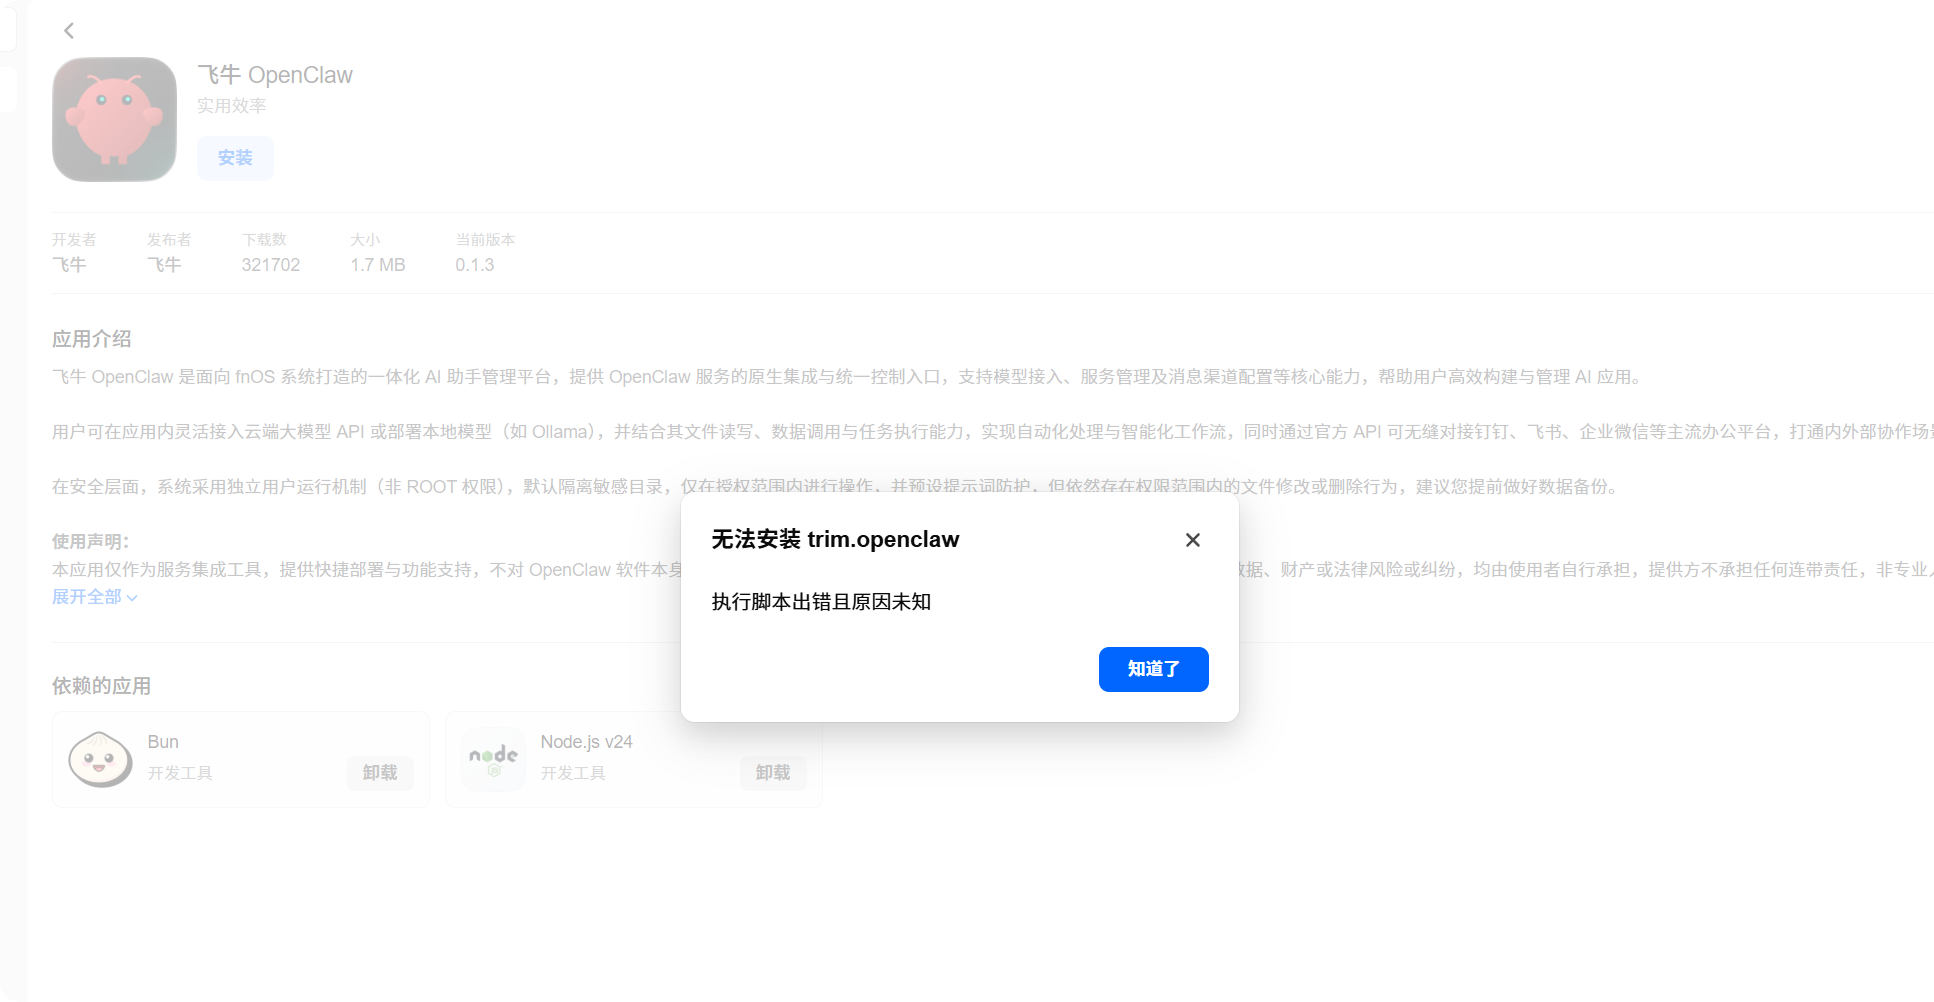Screen dimensions: 1934x1002
Task: Click the 当前版本 label
Action: (x=485, y=240)
